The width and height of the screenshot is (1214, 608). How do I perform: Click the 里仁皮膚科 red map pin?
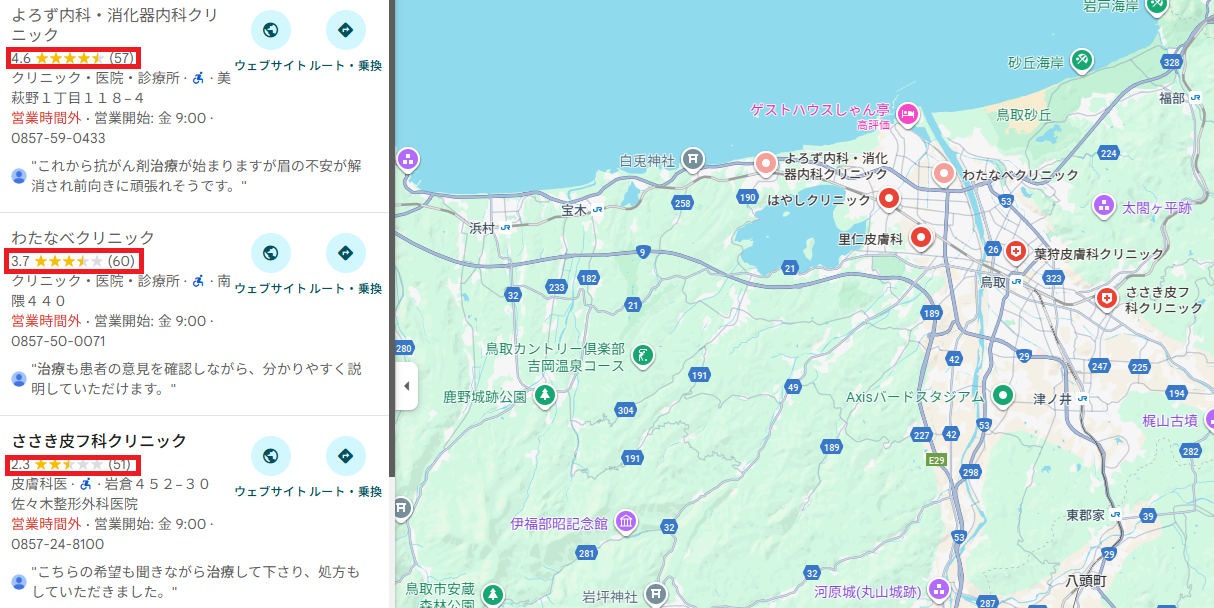(x=921, y=238)
